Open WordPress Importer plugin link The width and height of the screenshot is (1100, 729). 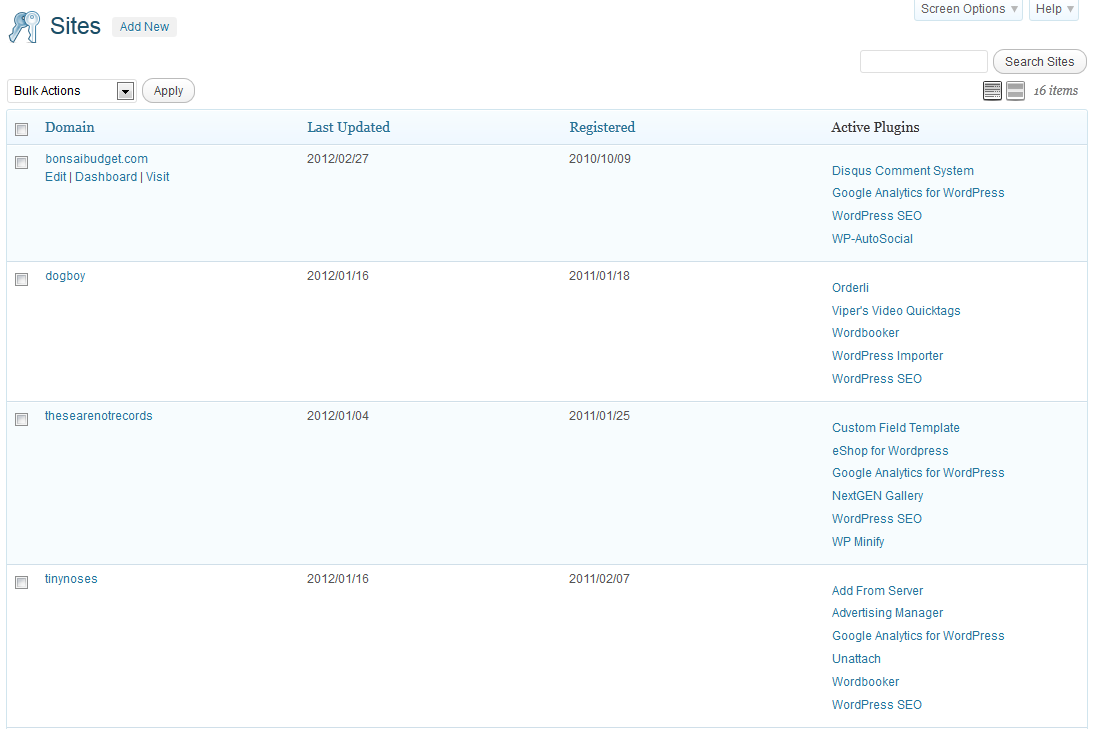pyautogui.click(x=887, y=356)
